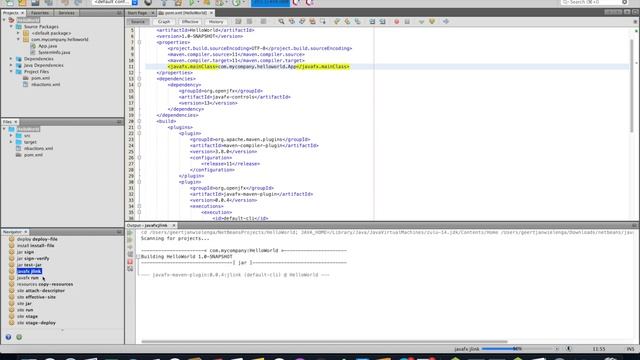The image size is (640, 360).
Task: Minimize the Navigator panel with header icon
Action: point(119,232)
